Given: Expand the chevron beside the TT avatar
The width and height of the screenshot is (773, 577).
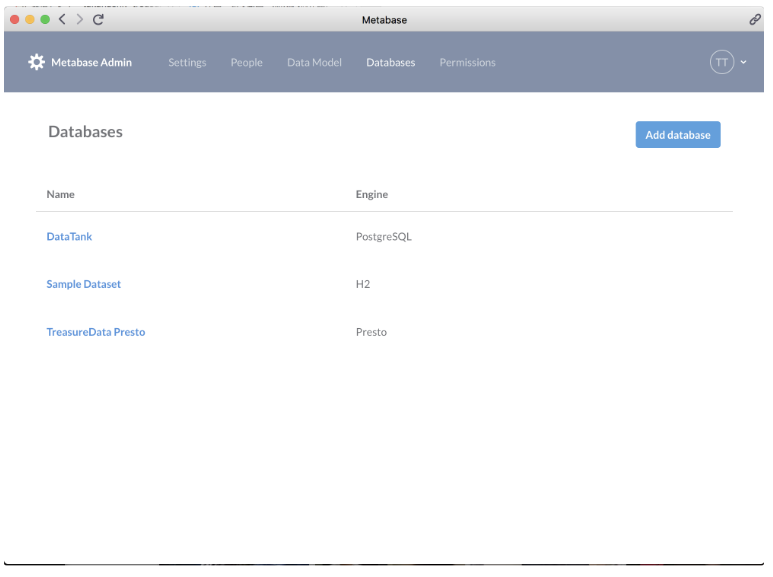Looking at the screenshot, I should 743,62.
